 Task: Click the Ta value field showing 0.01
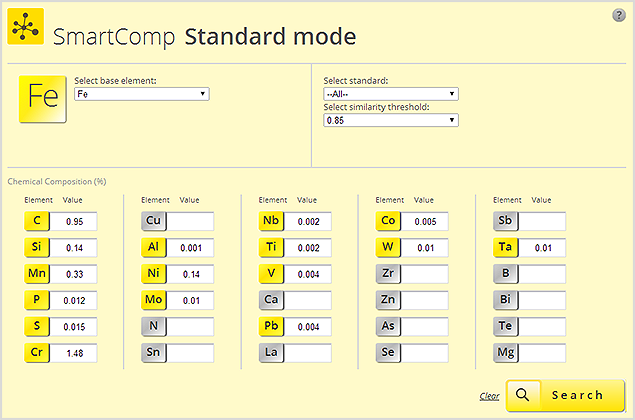pos(542,248)
